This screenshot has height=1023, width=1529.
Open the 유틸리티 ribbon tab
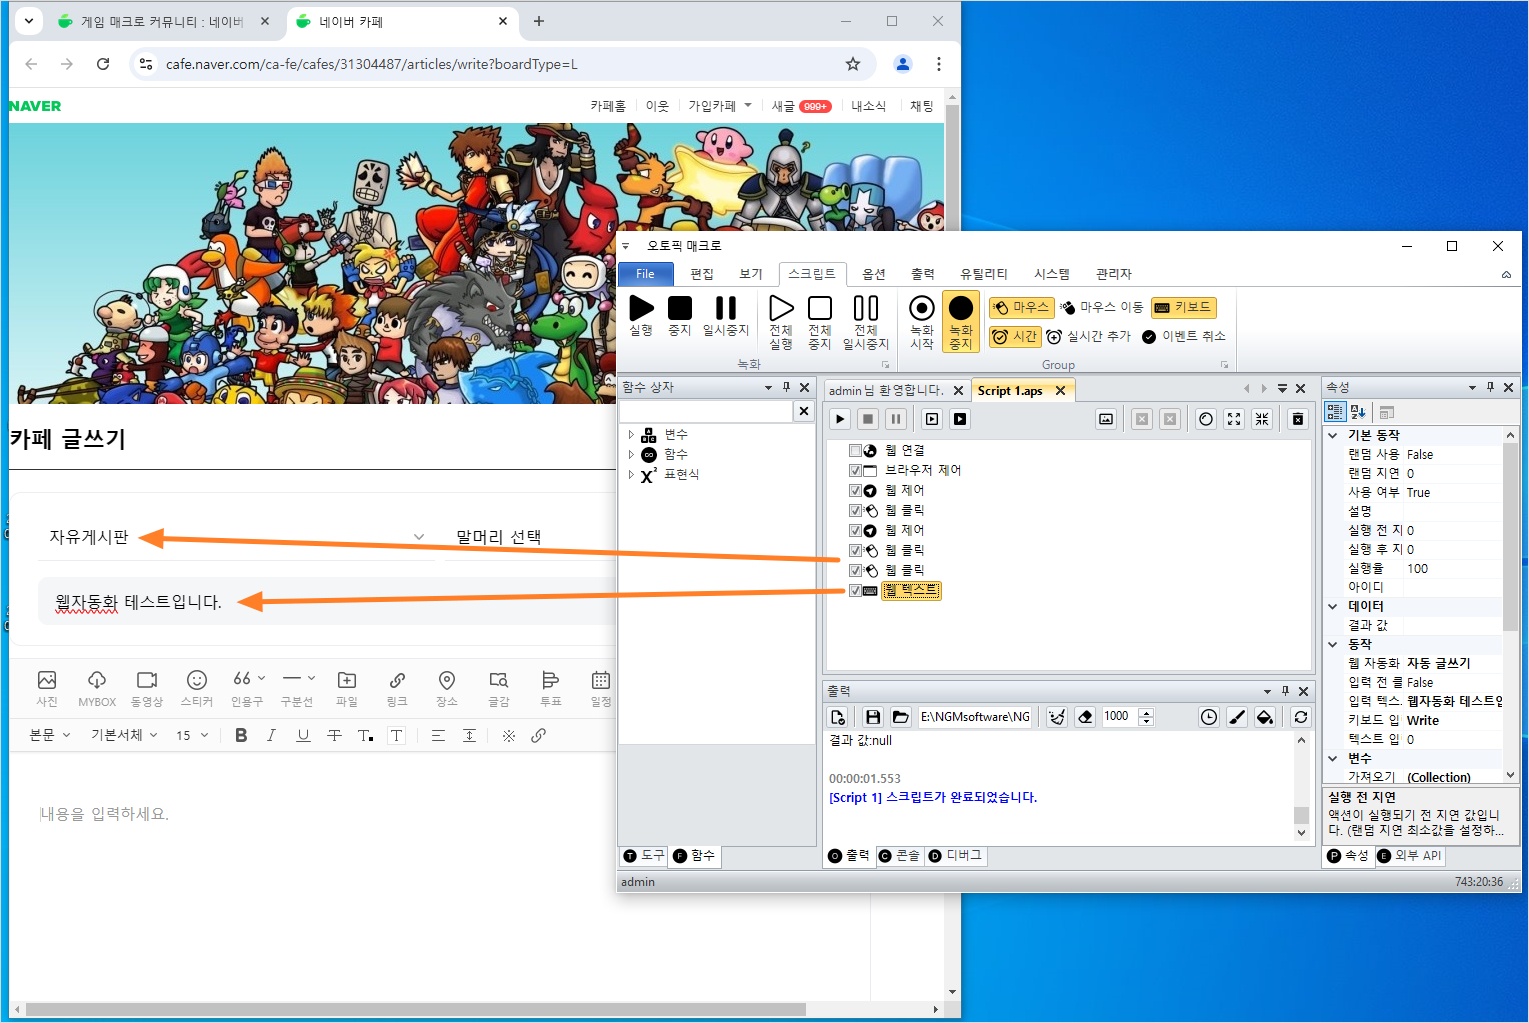coord(984,274)
